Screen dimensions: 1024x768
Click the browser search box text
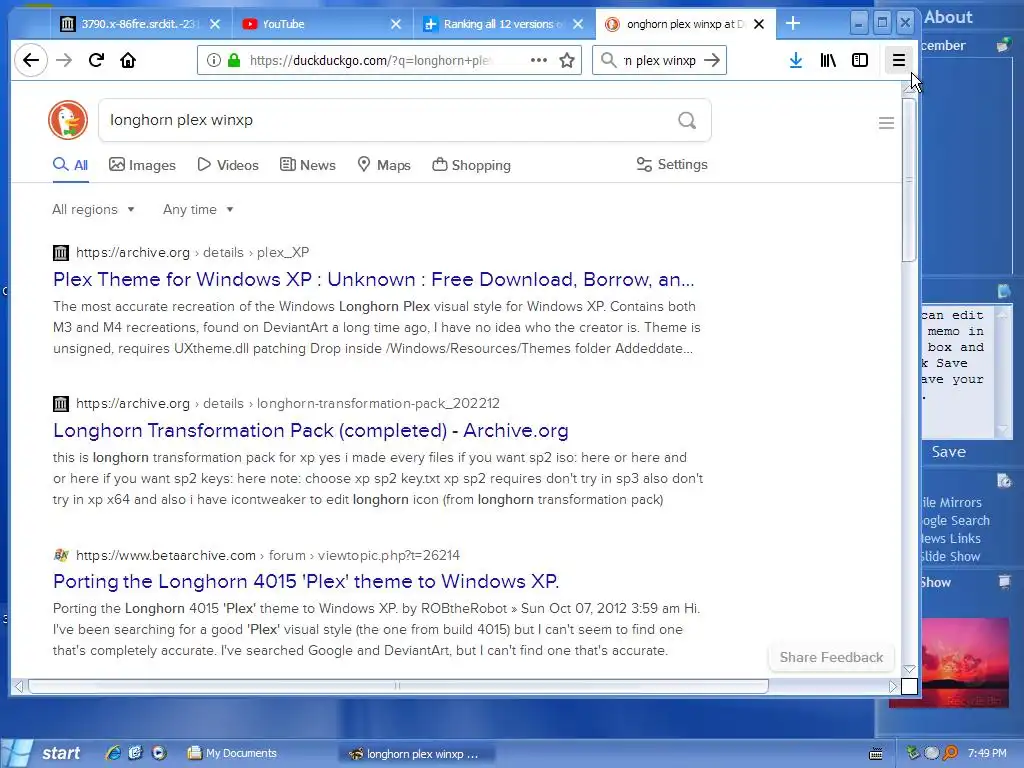coord(660,60)
